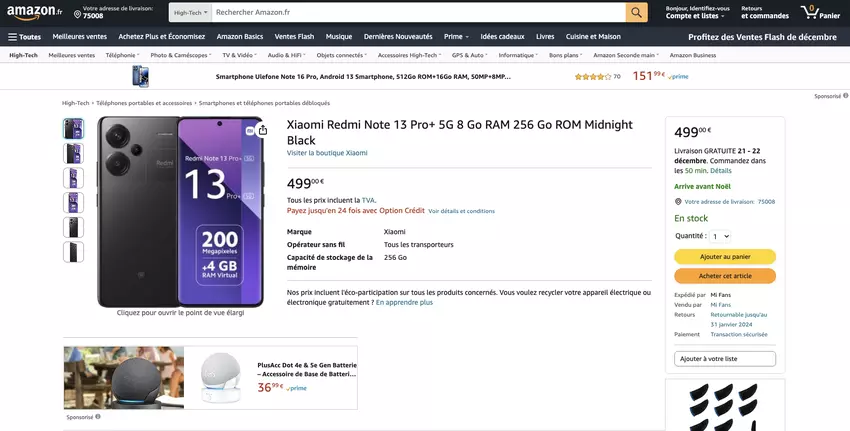Go to Amazon Basics in navigation bar
This screenshot has width=850, height=431.
tap(240, 37)
